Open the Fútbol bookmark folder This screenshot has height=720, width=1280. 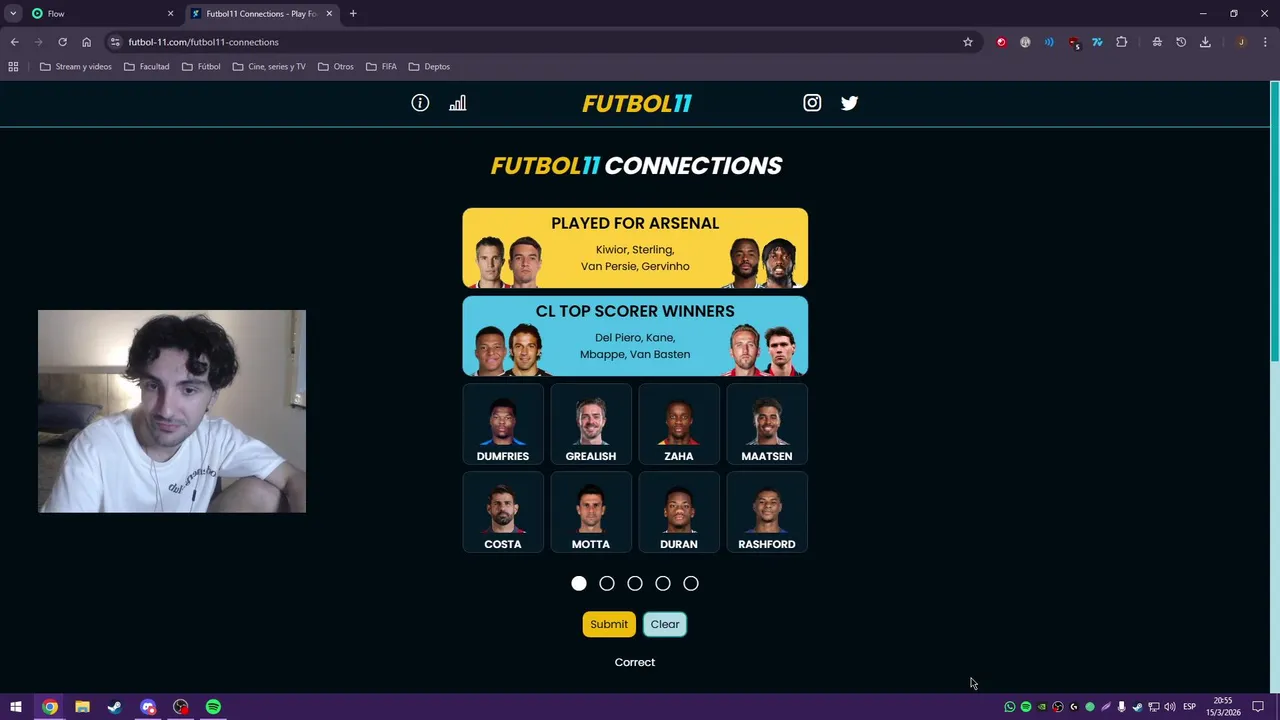click(201, 67)
